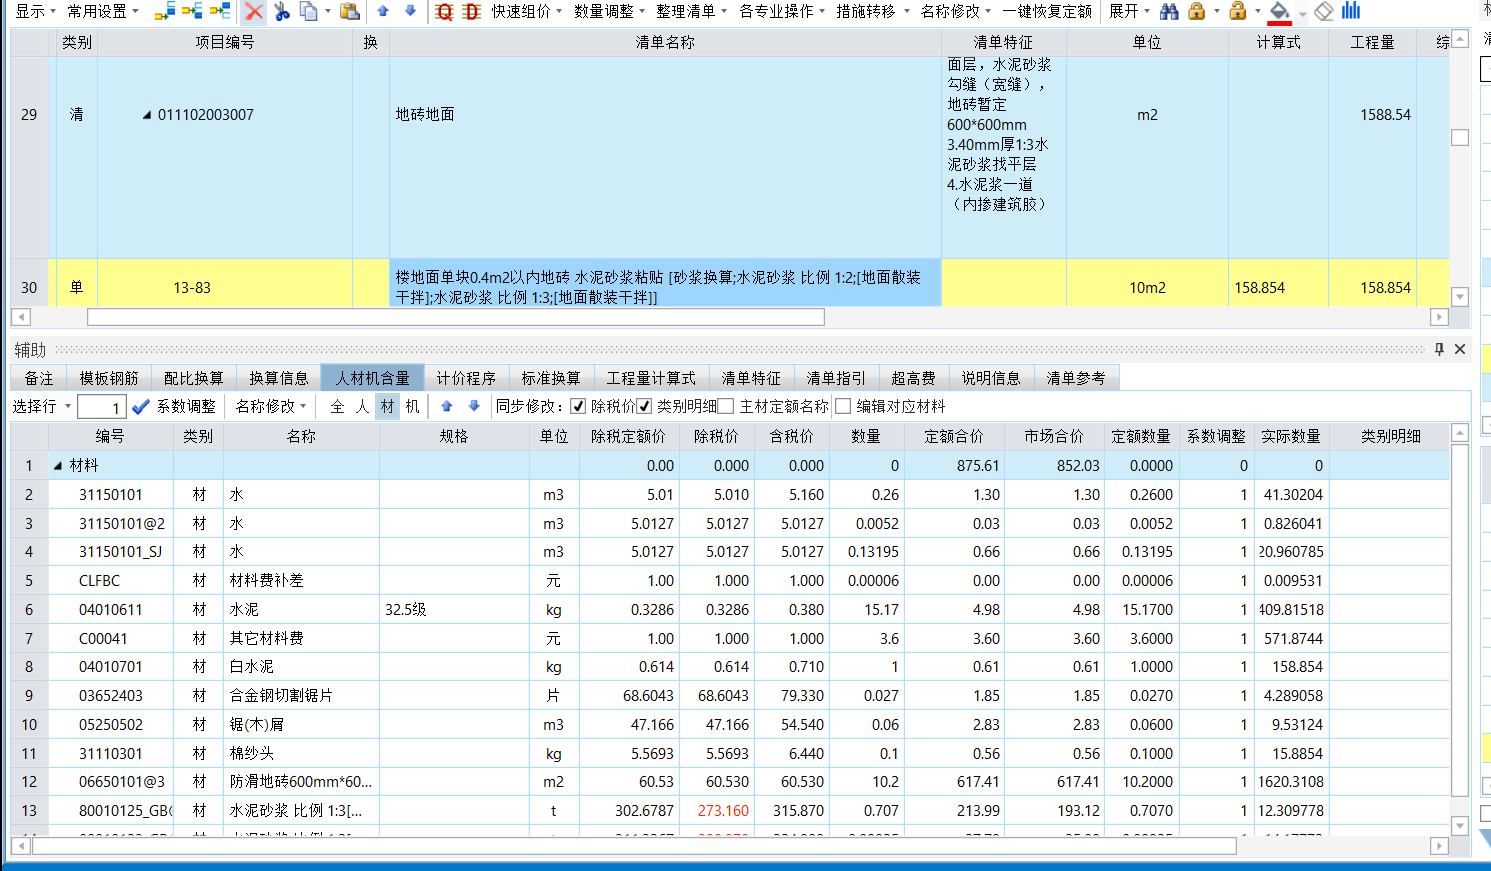Click the 选择行 number input field
1491x871 pixels.
[101, 407]
